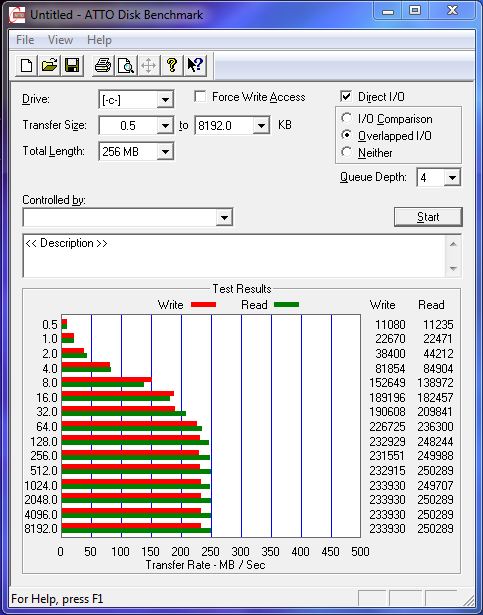Start the disk benchmark

pyautogui.click(x=428, y=217)
